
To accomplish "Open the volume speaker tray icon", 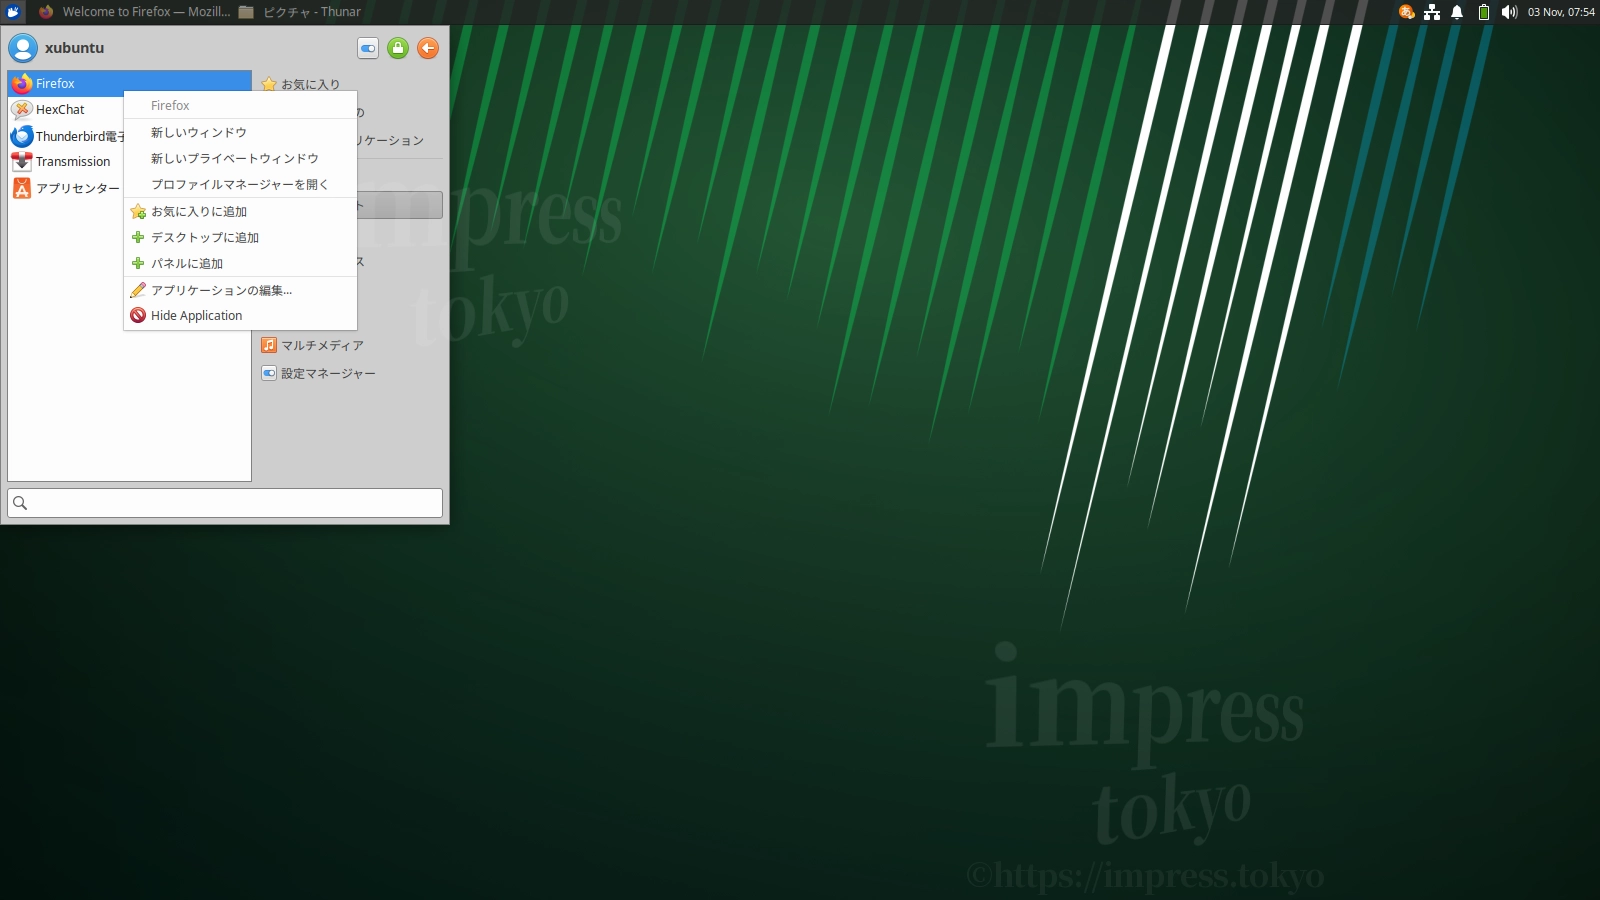I will coord(1509,12).
